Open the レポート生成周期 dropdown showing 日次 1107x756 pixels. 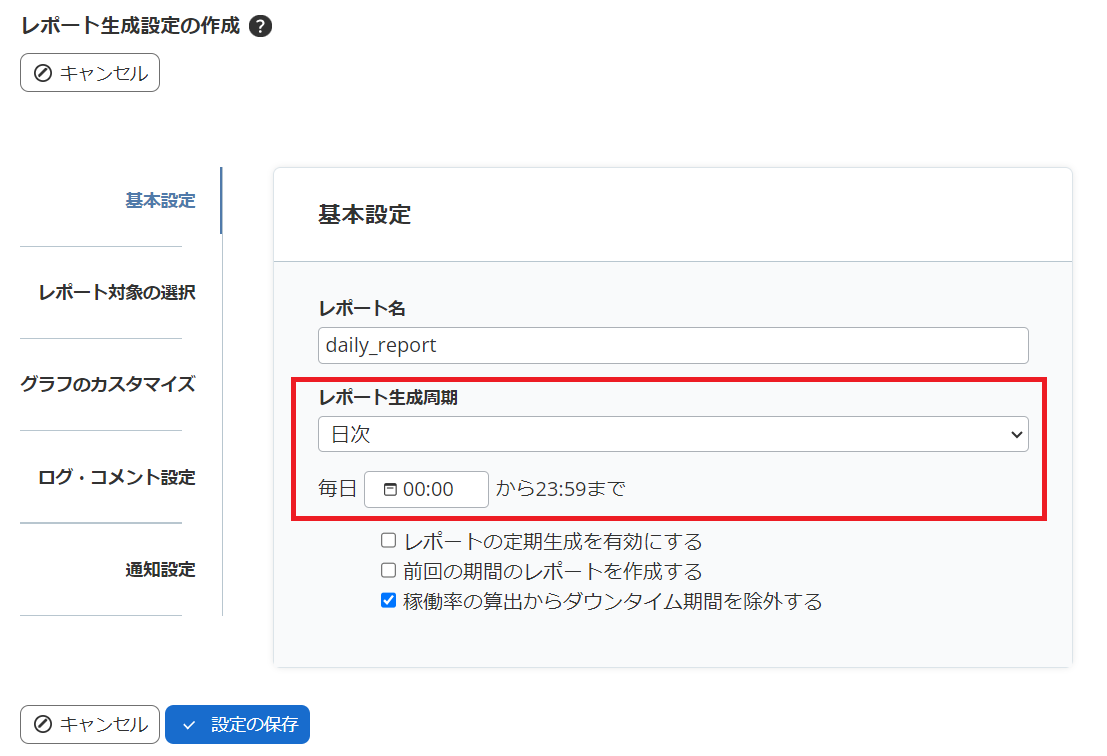click(x=672, y=434)
